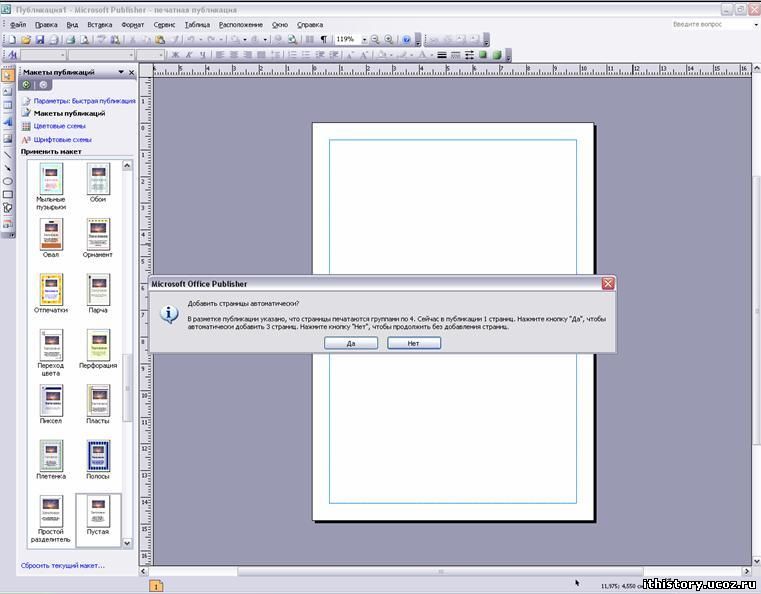Open the Вид menu
761x594 pixels.
[x=72, y=24]
